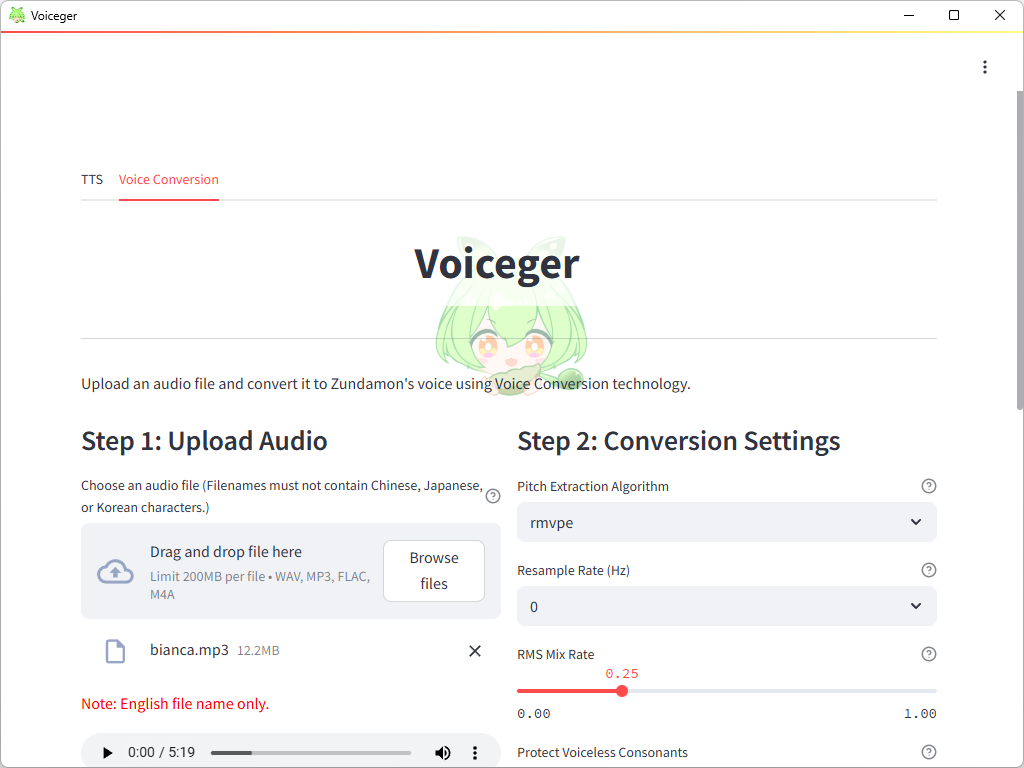The width and height of the screenshot is (1024, 768).
Task: Click the 0.25 slider value label
Action: click(x=622, y=673)
